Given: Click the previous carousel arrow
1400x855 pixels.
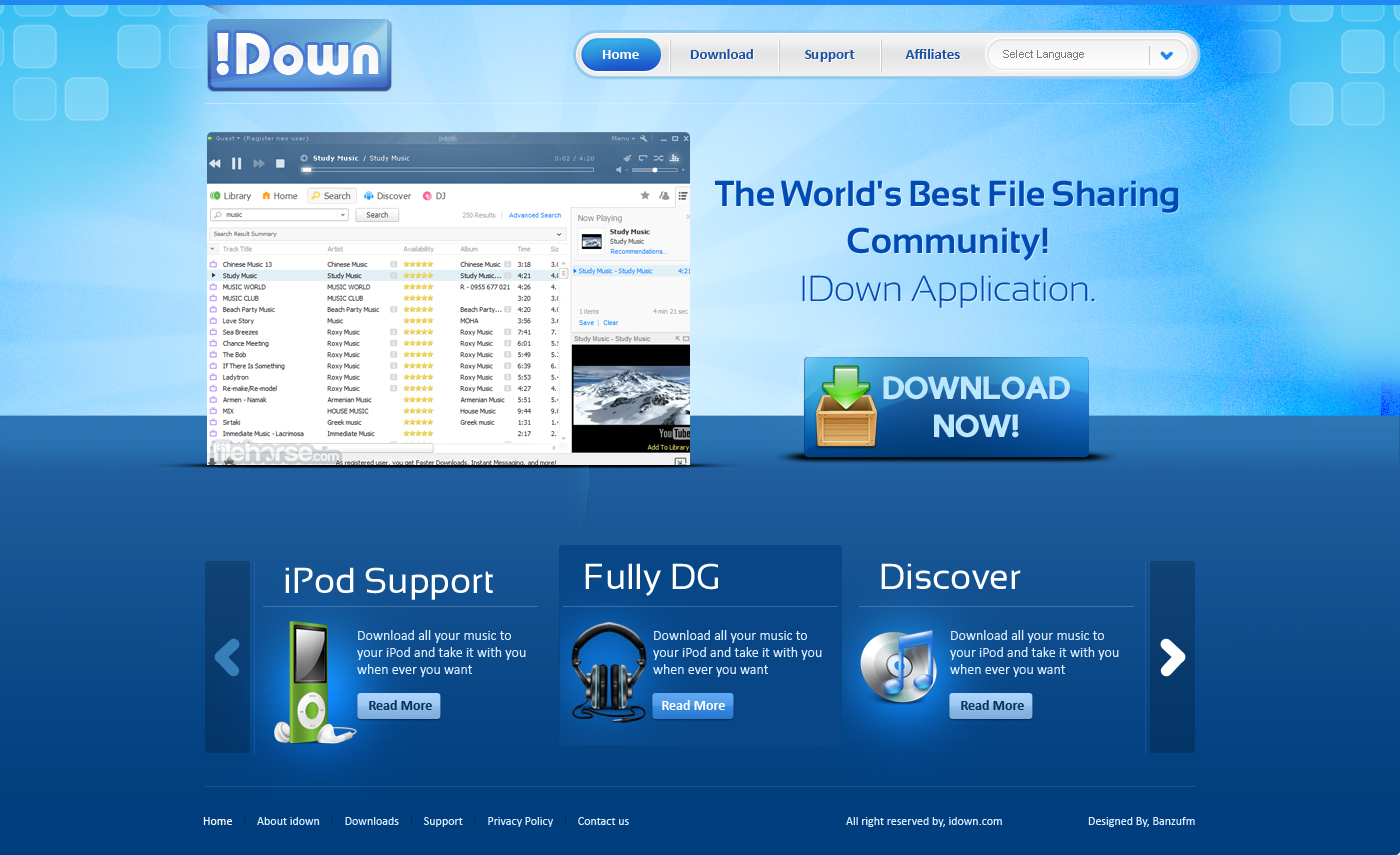Looking at the screenshot, I should 227,657.
